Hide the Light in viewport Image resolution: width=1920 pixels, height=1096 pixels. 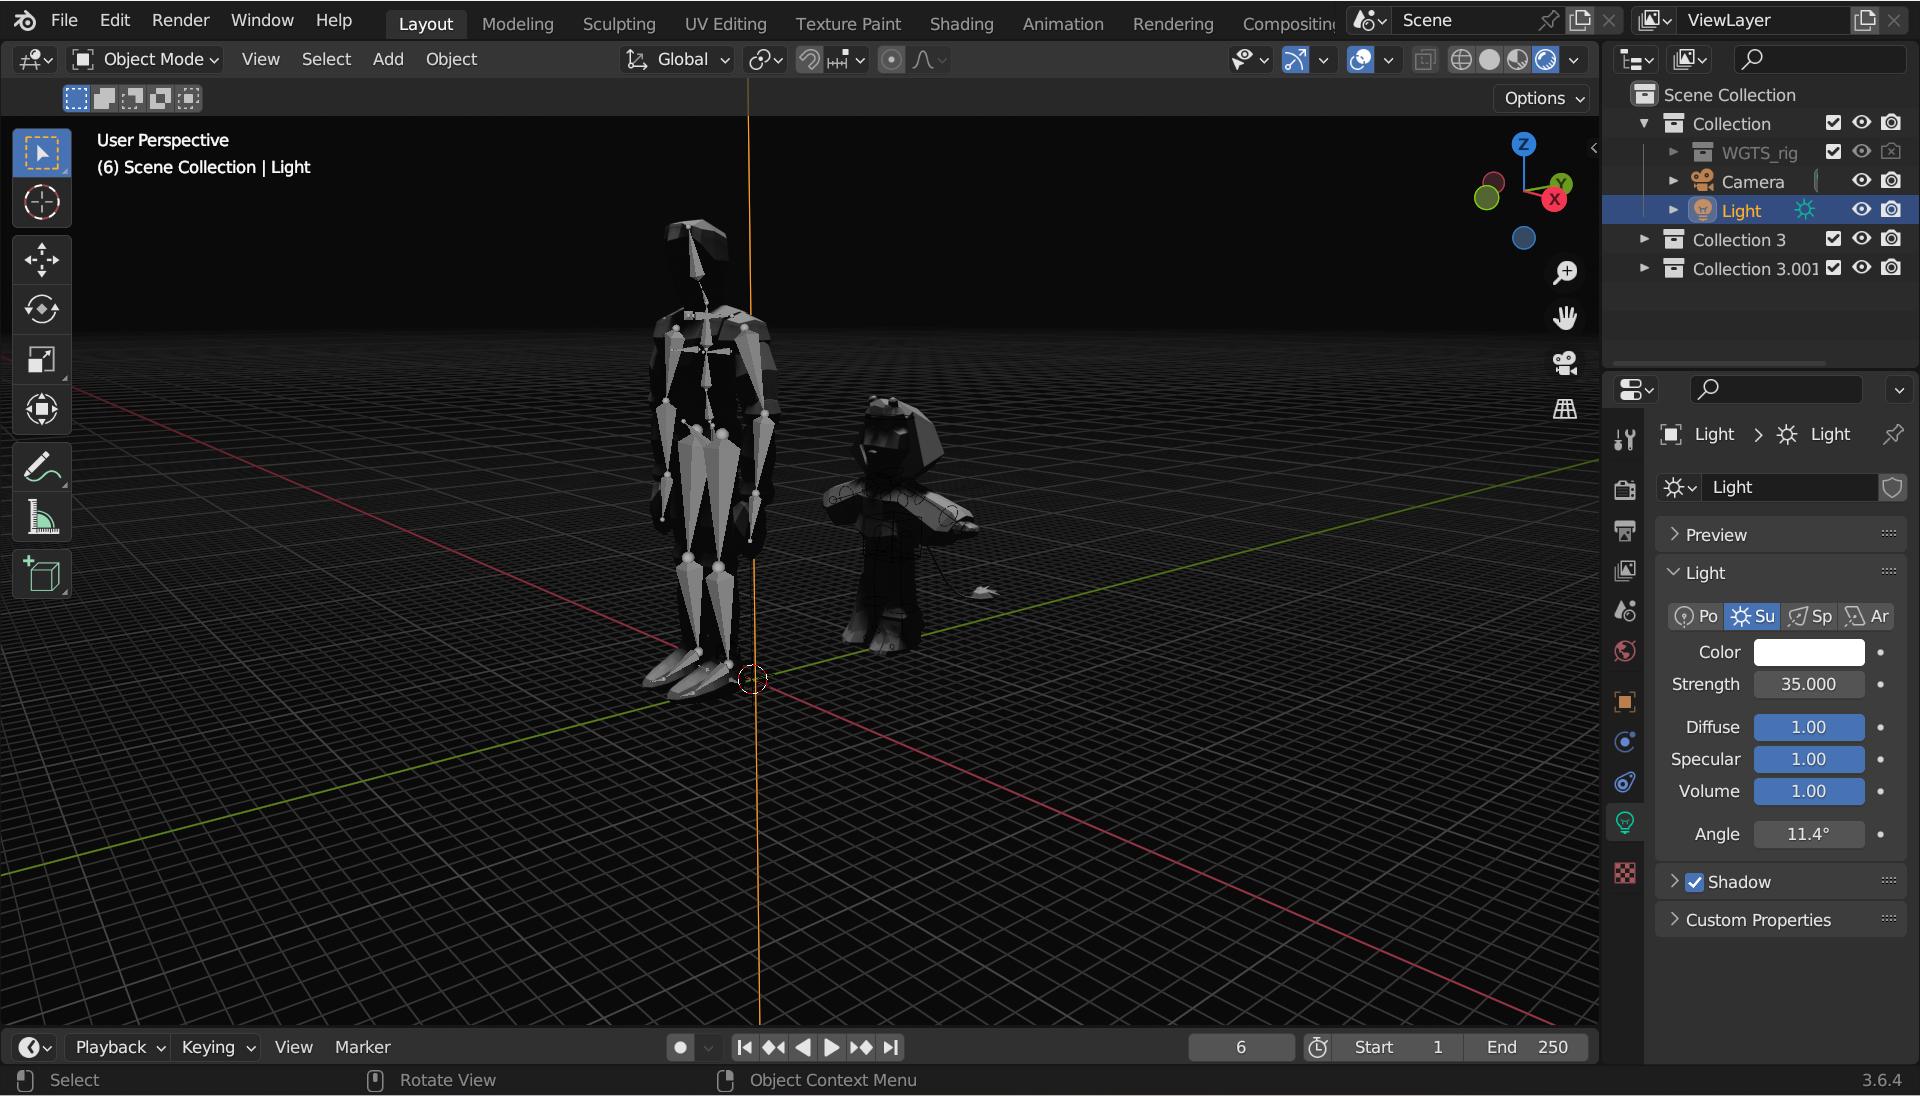tap(1861, 210)
